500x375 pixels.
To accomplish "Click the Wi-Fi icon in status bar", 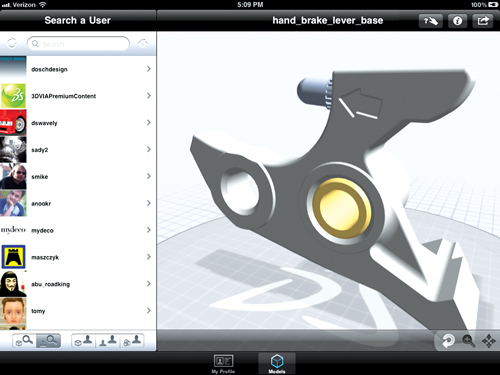I will (x=42, y=5).
